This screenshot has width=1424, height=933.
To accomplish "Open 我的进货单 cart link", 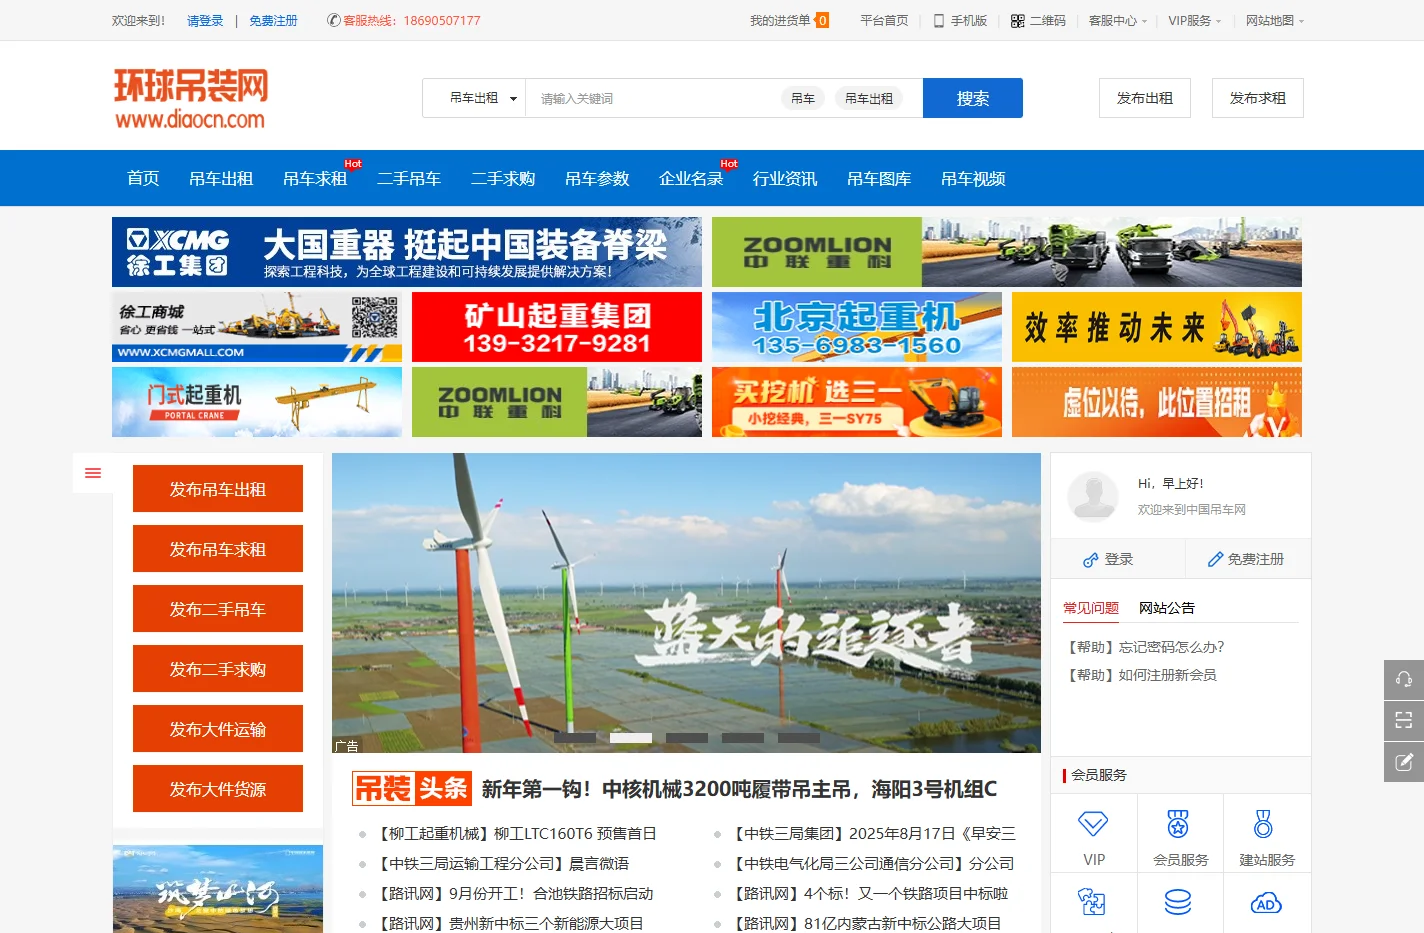I will pyautogui.click(x=789, y=20).
